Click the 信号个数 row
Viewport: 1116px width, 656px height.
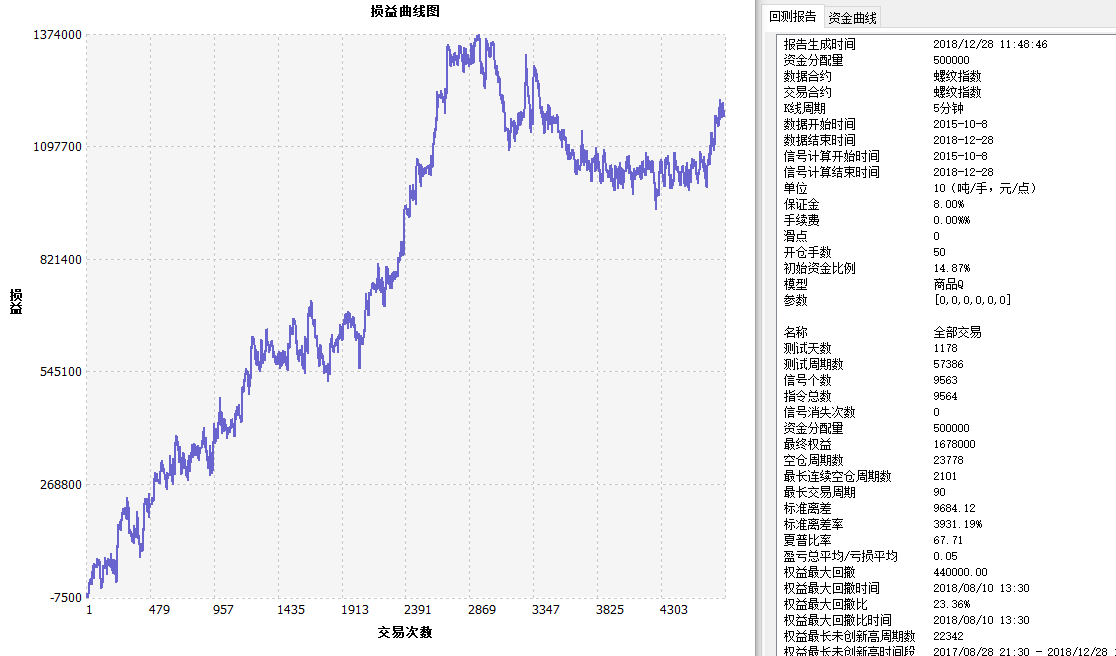coord(807,380)
